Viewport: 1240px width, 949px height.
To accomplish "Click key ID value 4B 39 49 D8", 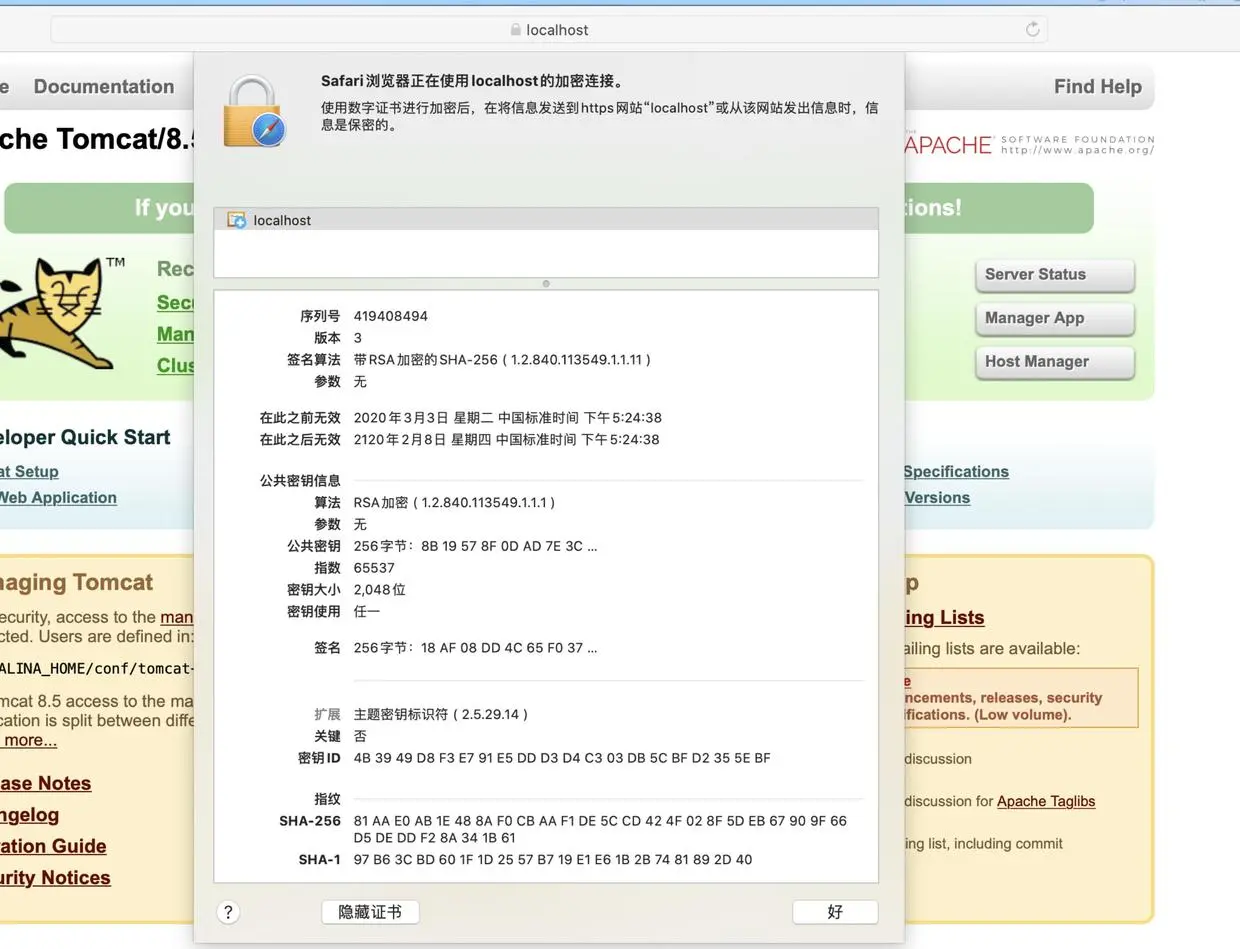I will tap(562, 758).
